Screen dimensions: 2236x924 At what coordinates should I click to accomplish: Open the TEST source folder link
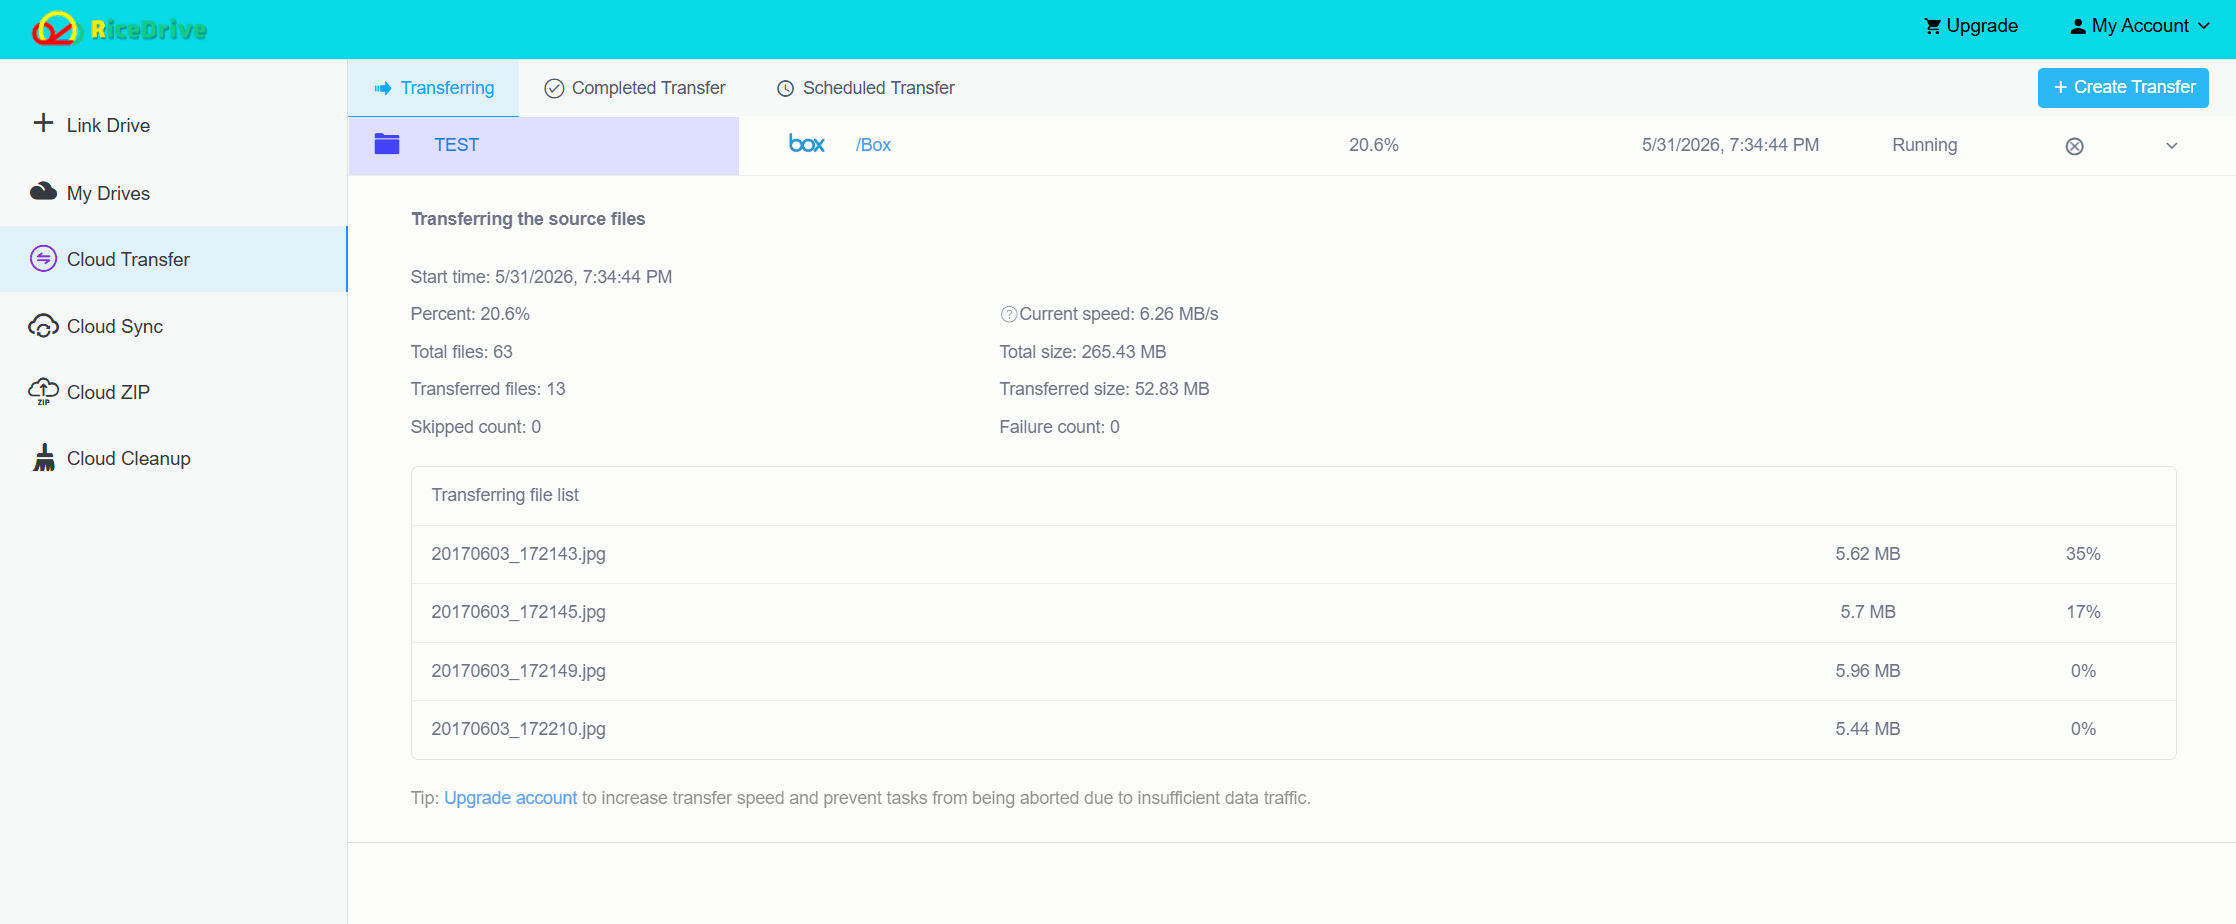pos(456,145)
